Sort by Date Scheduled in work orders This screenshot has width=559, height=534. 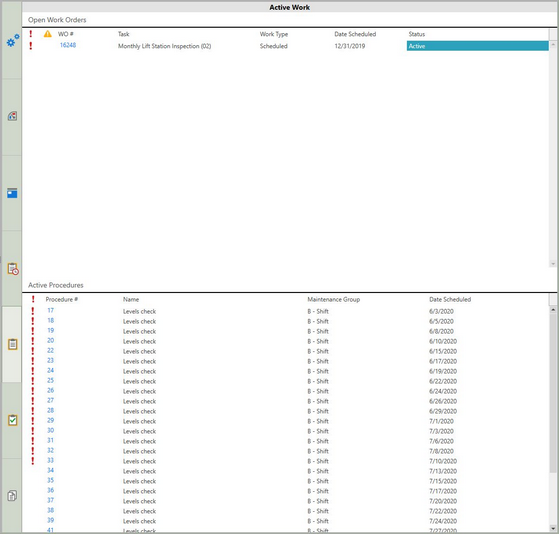click(x=355, y=34)
